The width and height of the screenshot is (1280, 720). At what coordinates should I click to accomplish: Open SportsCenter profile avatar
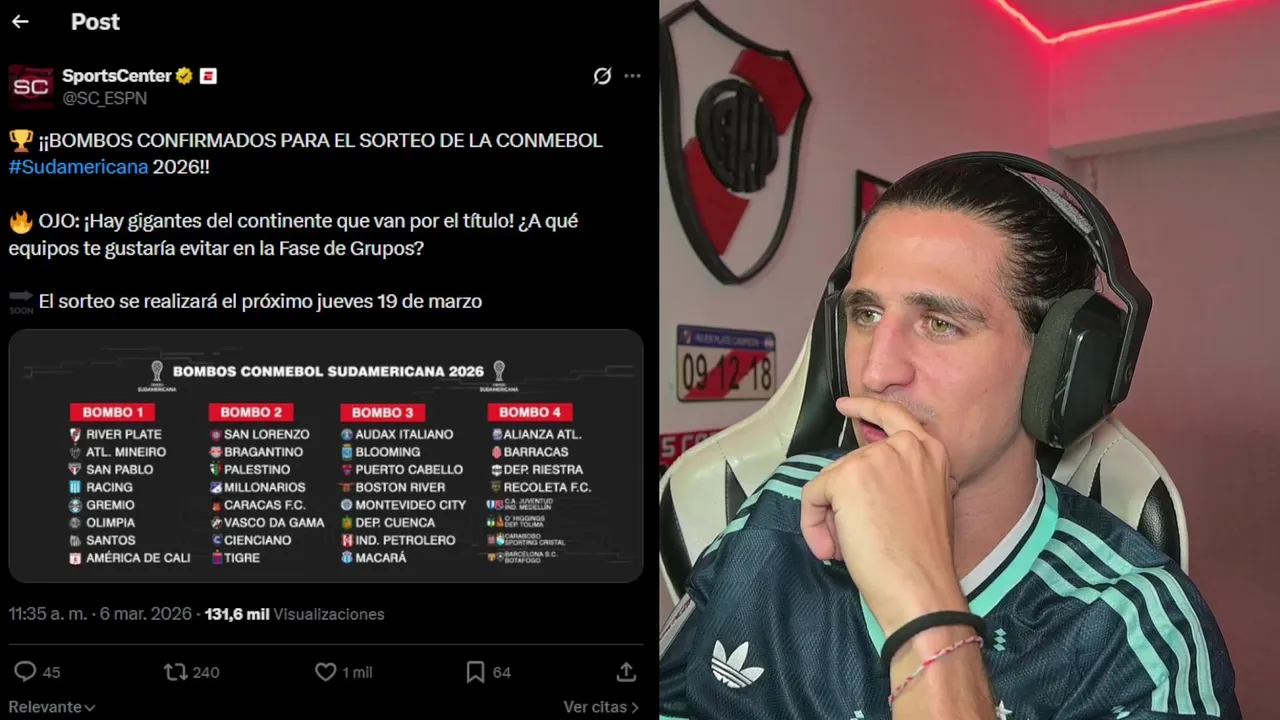tap(30, 86)
